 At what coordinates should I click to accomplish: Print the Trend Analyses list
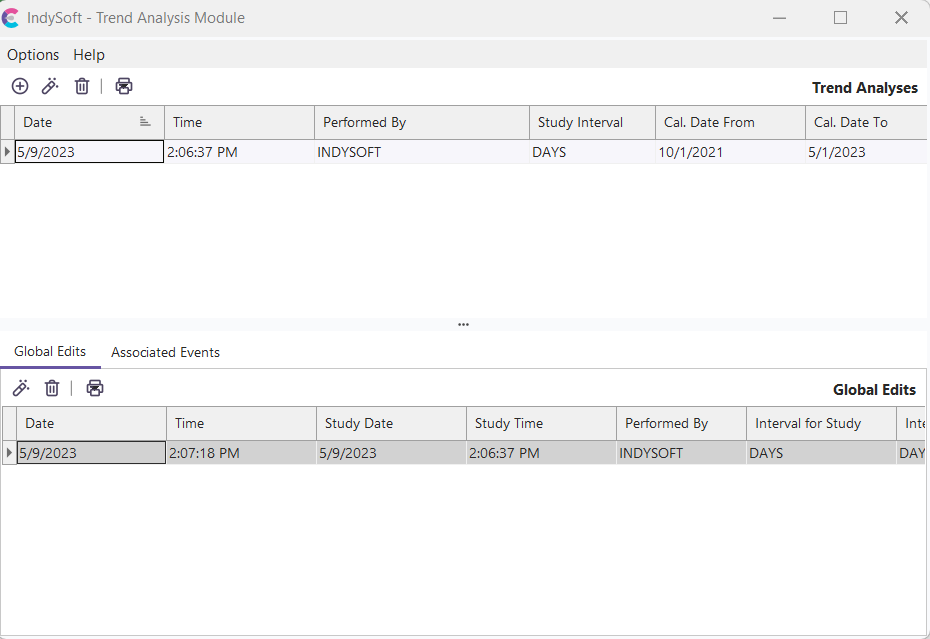124,87
